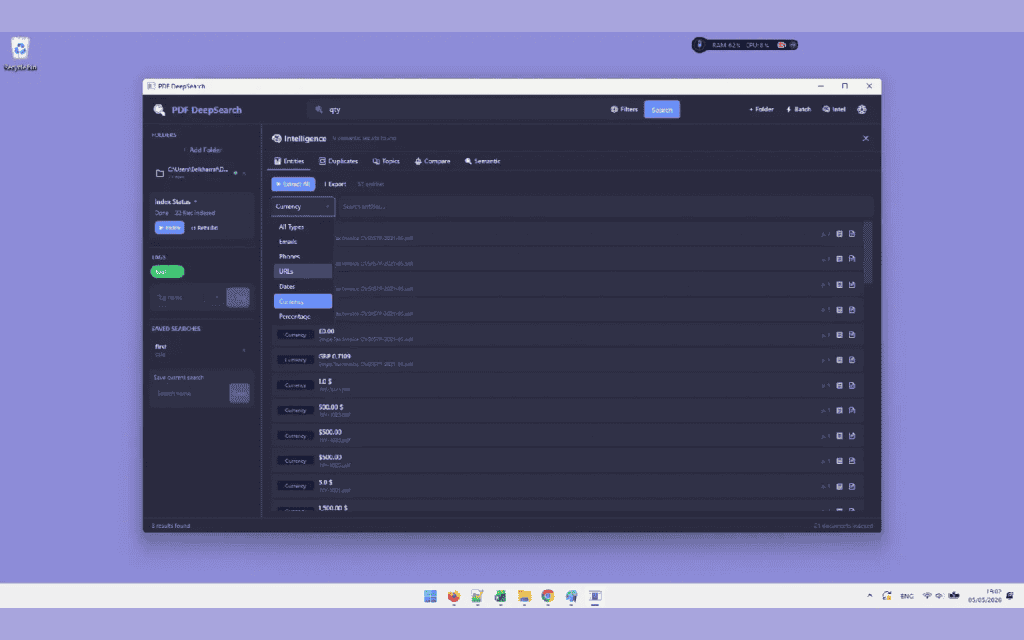This screenshot has height=640, width=1024.
Task: Click open-file icon on 5.0 $ row
Action: click(x=852, y=487)
